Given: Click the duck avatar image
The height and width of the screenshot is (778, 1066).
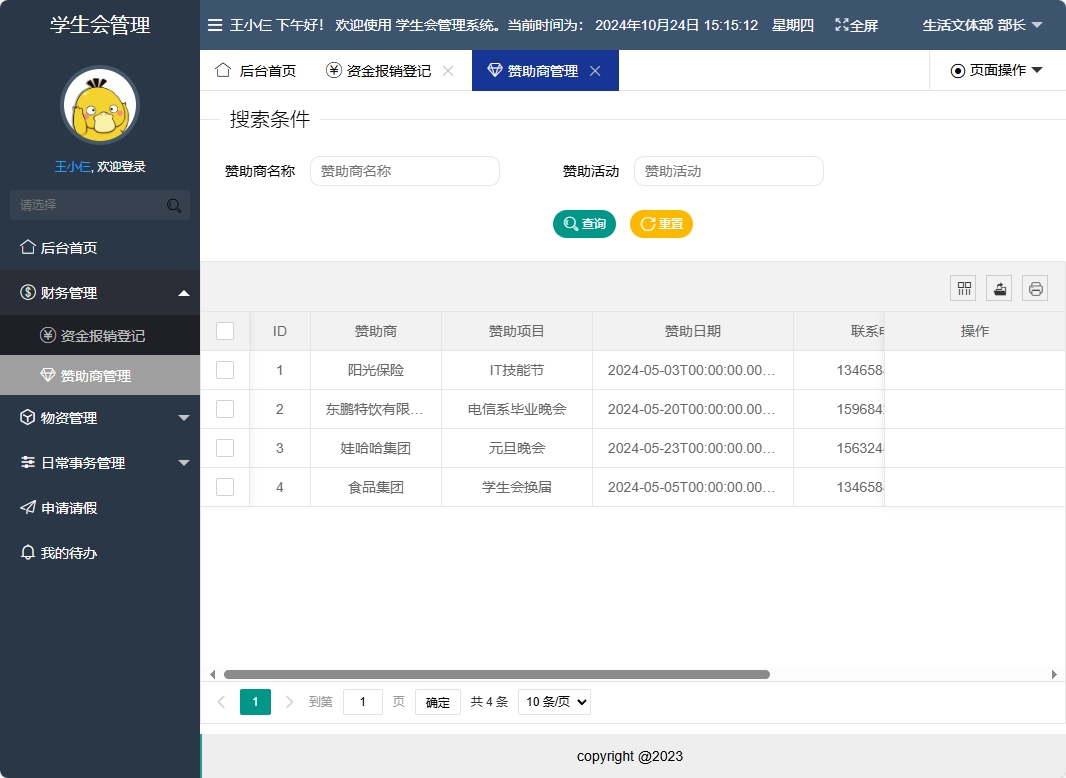Looking at the screenshot, I should (99, 103).
